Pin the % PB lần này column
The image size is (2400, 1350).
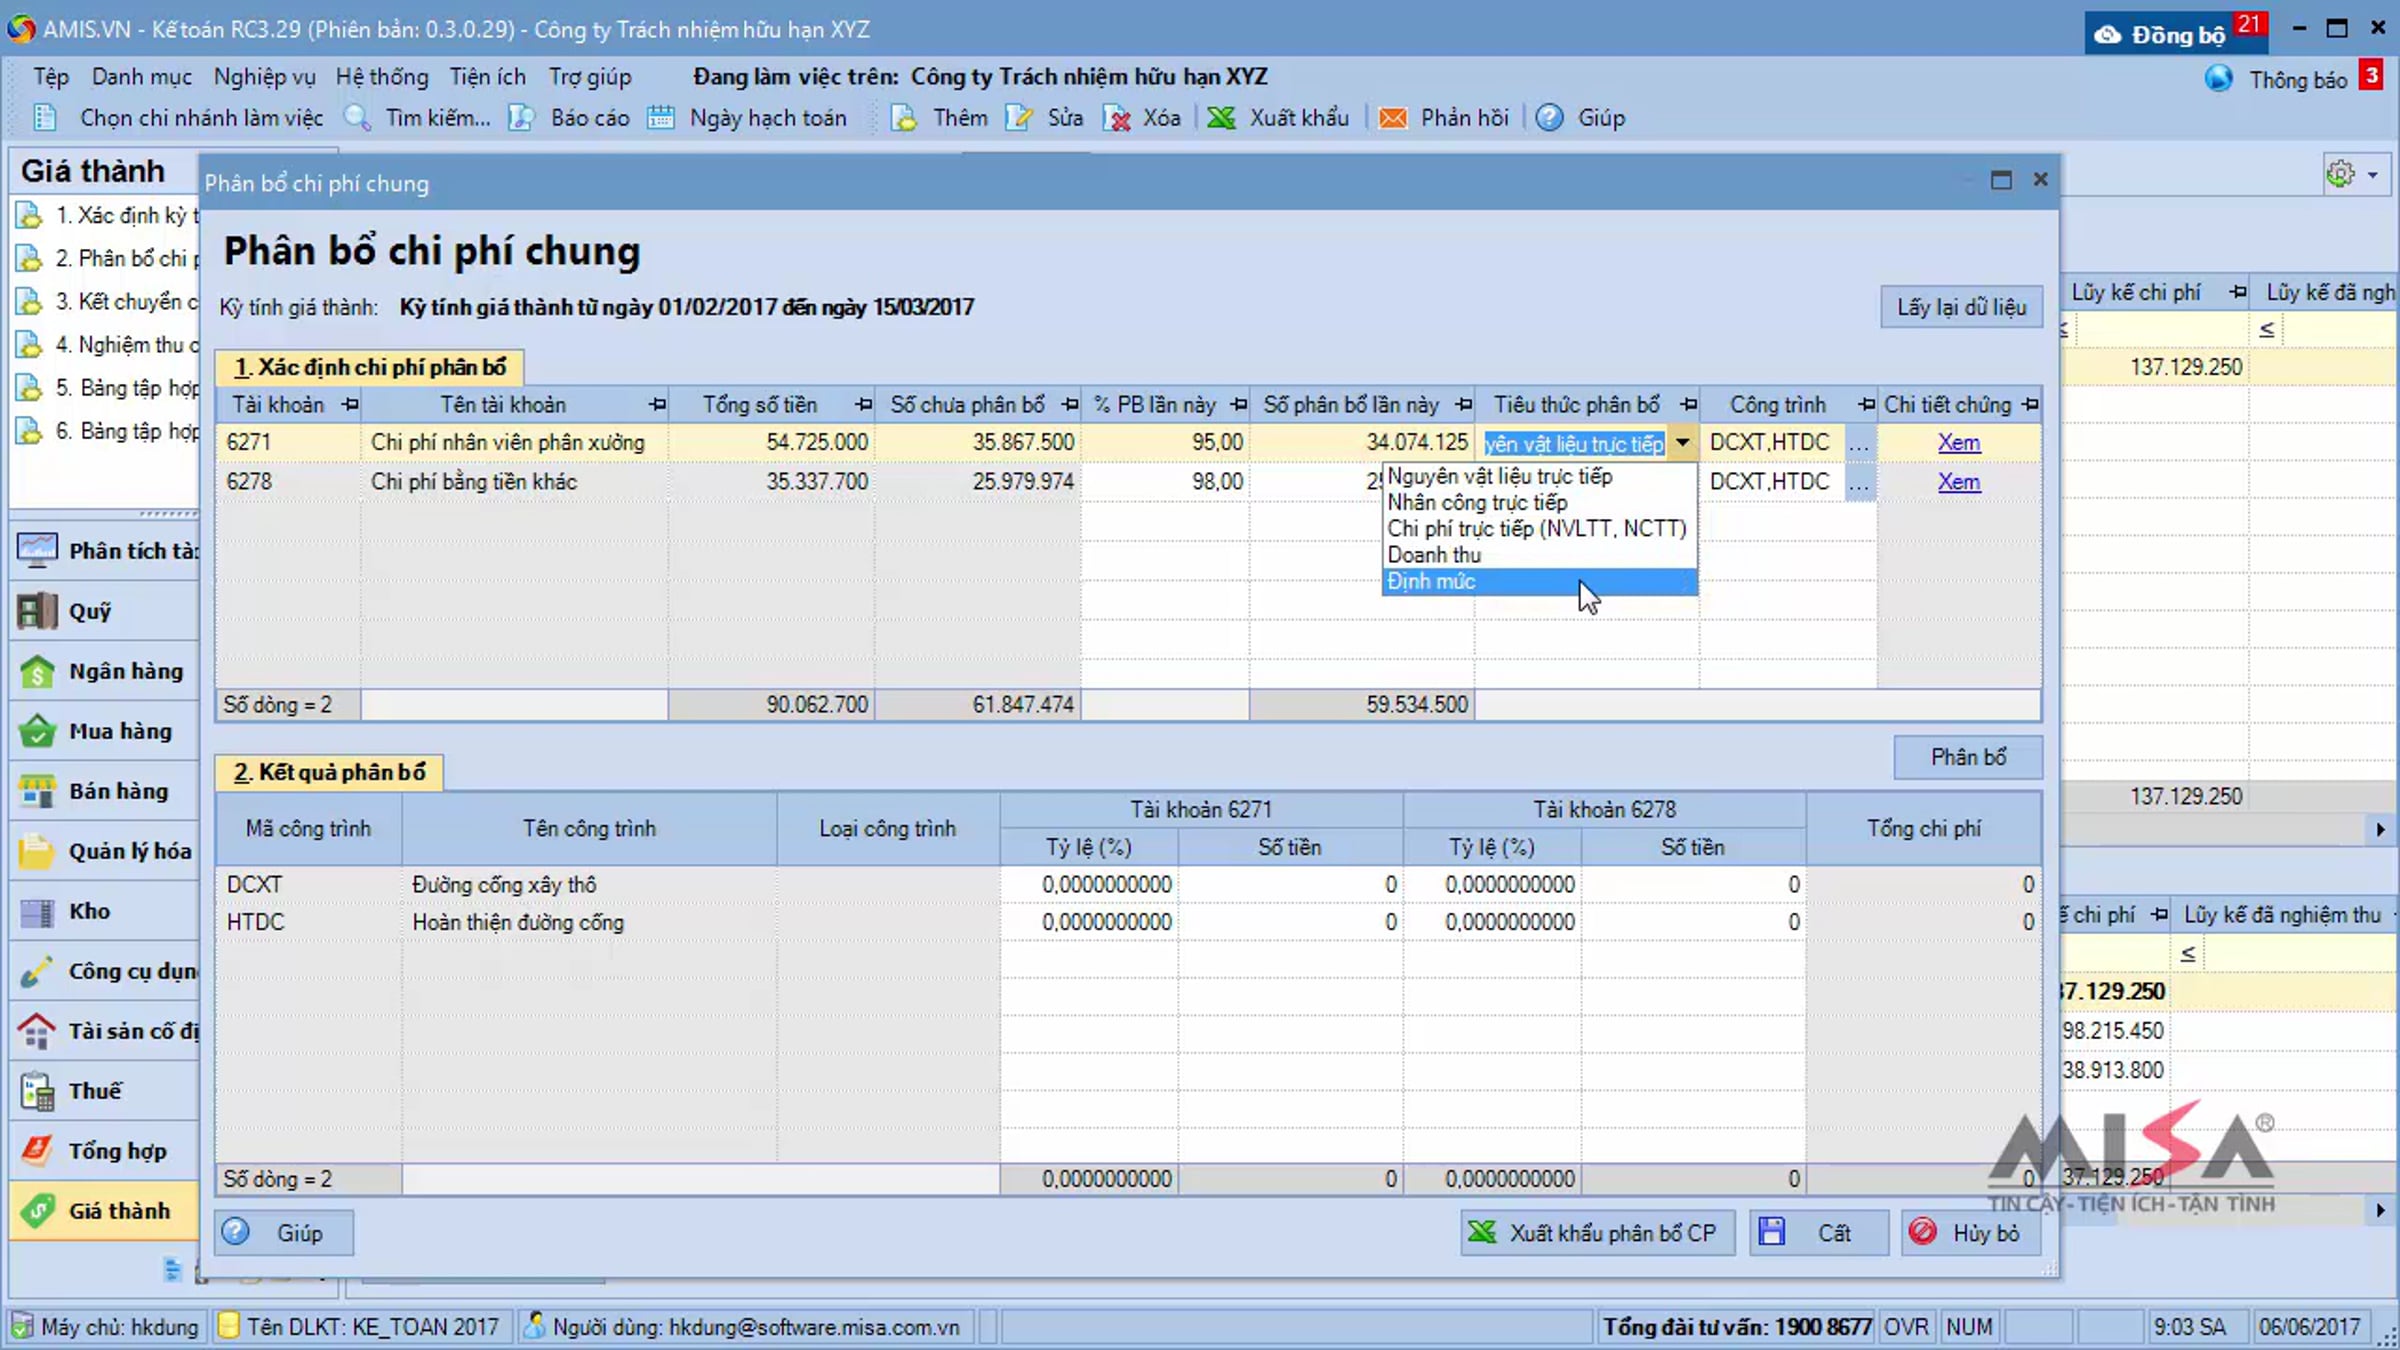(1239, 405)
